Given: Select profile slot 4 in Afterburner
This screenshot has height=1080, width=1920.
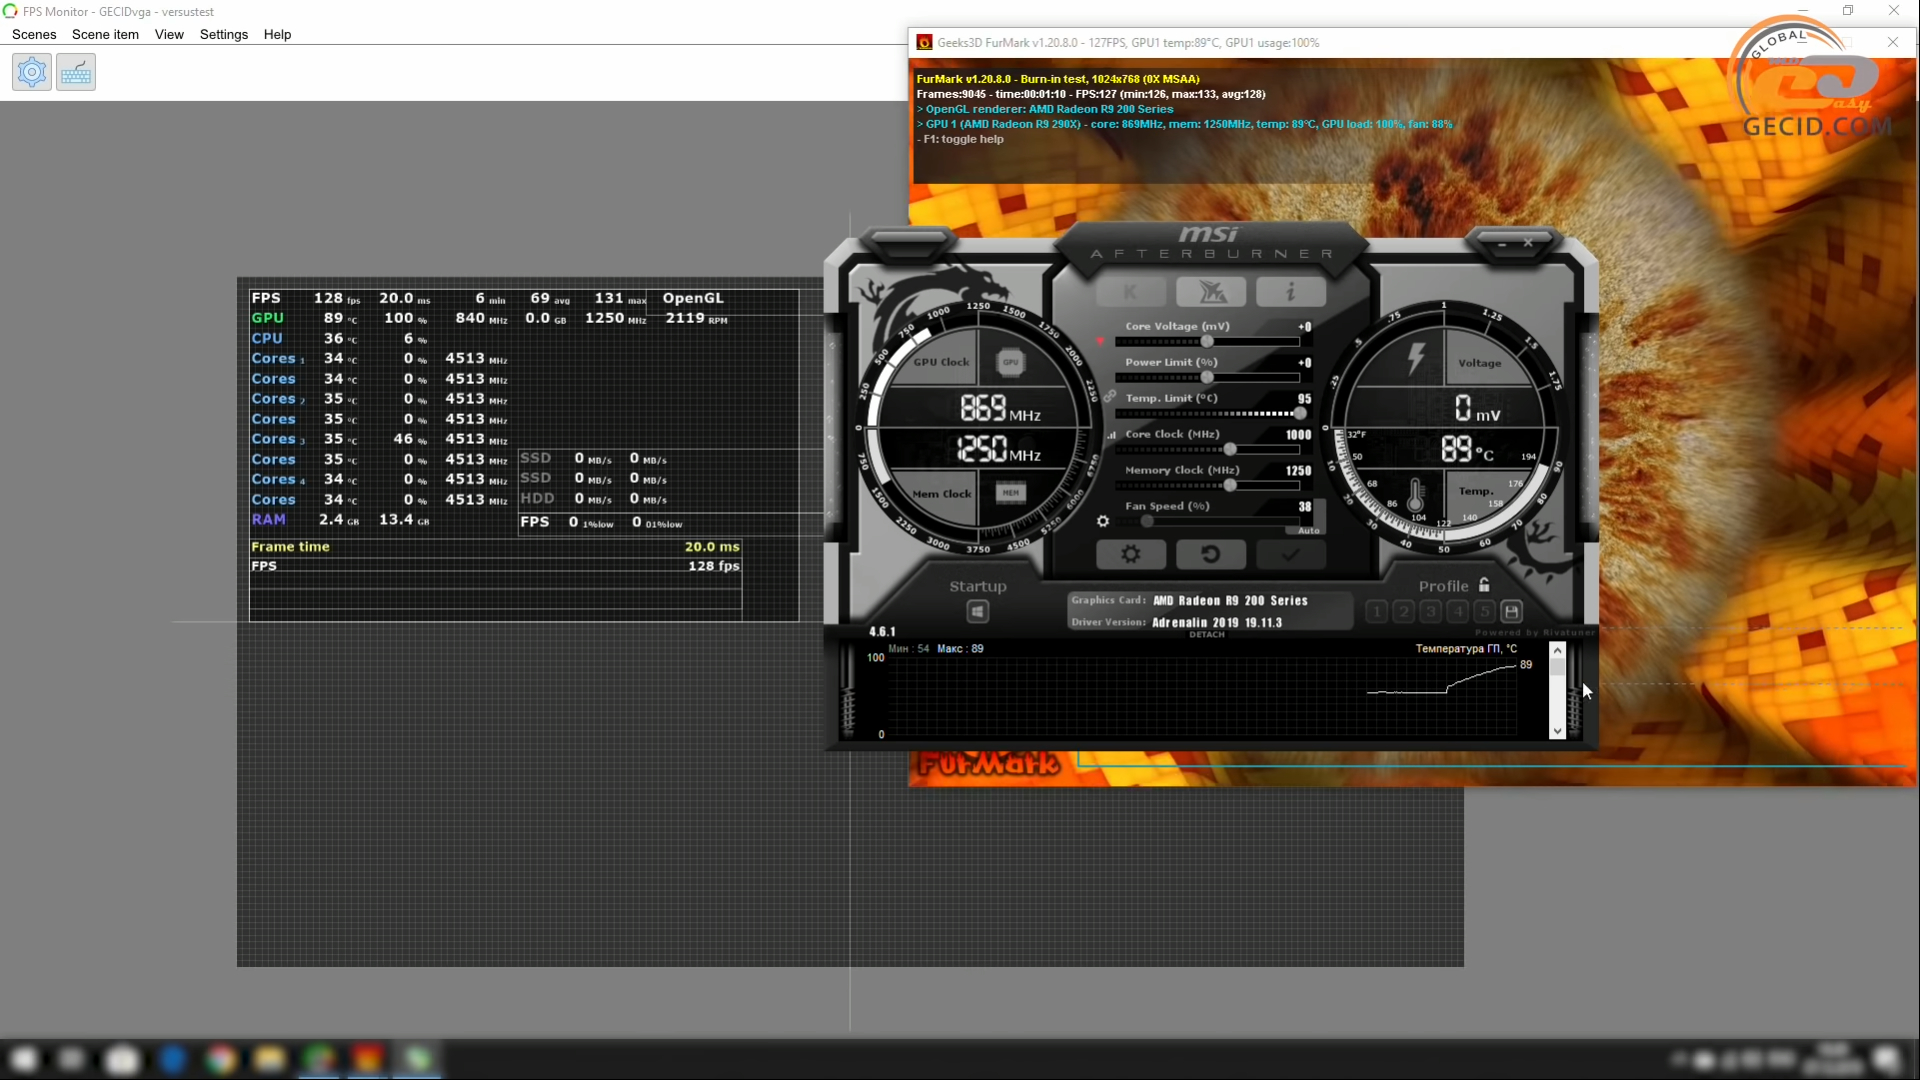Looking at the screenshot, I should point(1458,611).
